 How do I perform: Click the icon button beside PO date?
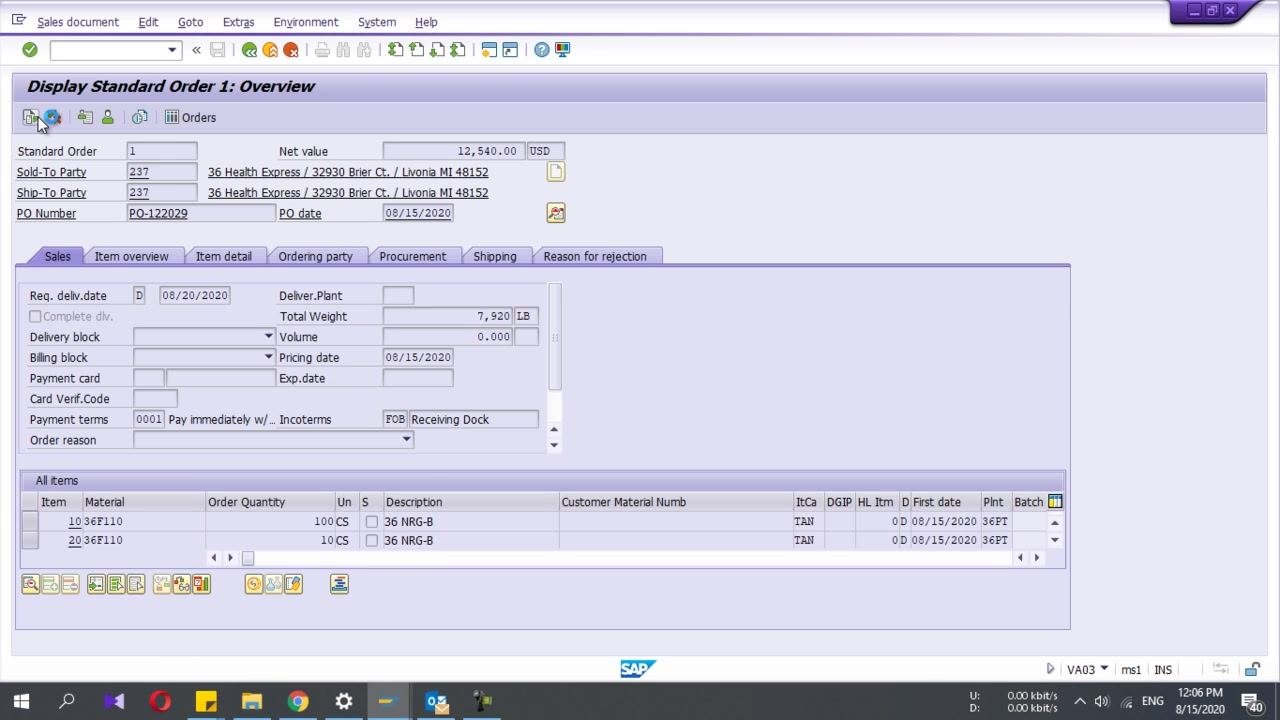[556, 213]
